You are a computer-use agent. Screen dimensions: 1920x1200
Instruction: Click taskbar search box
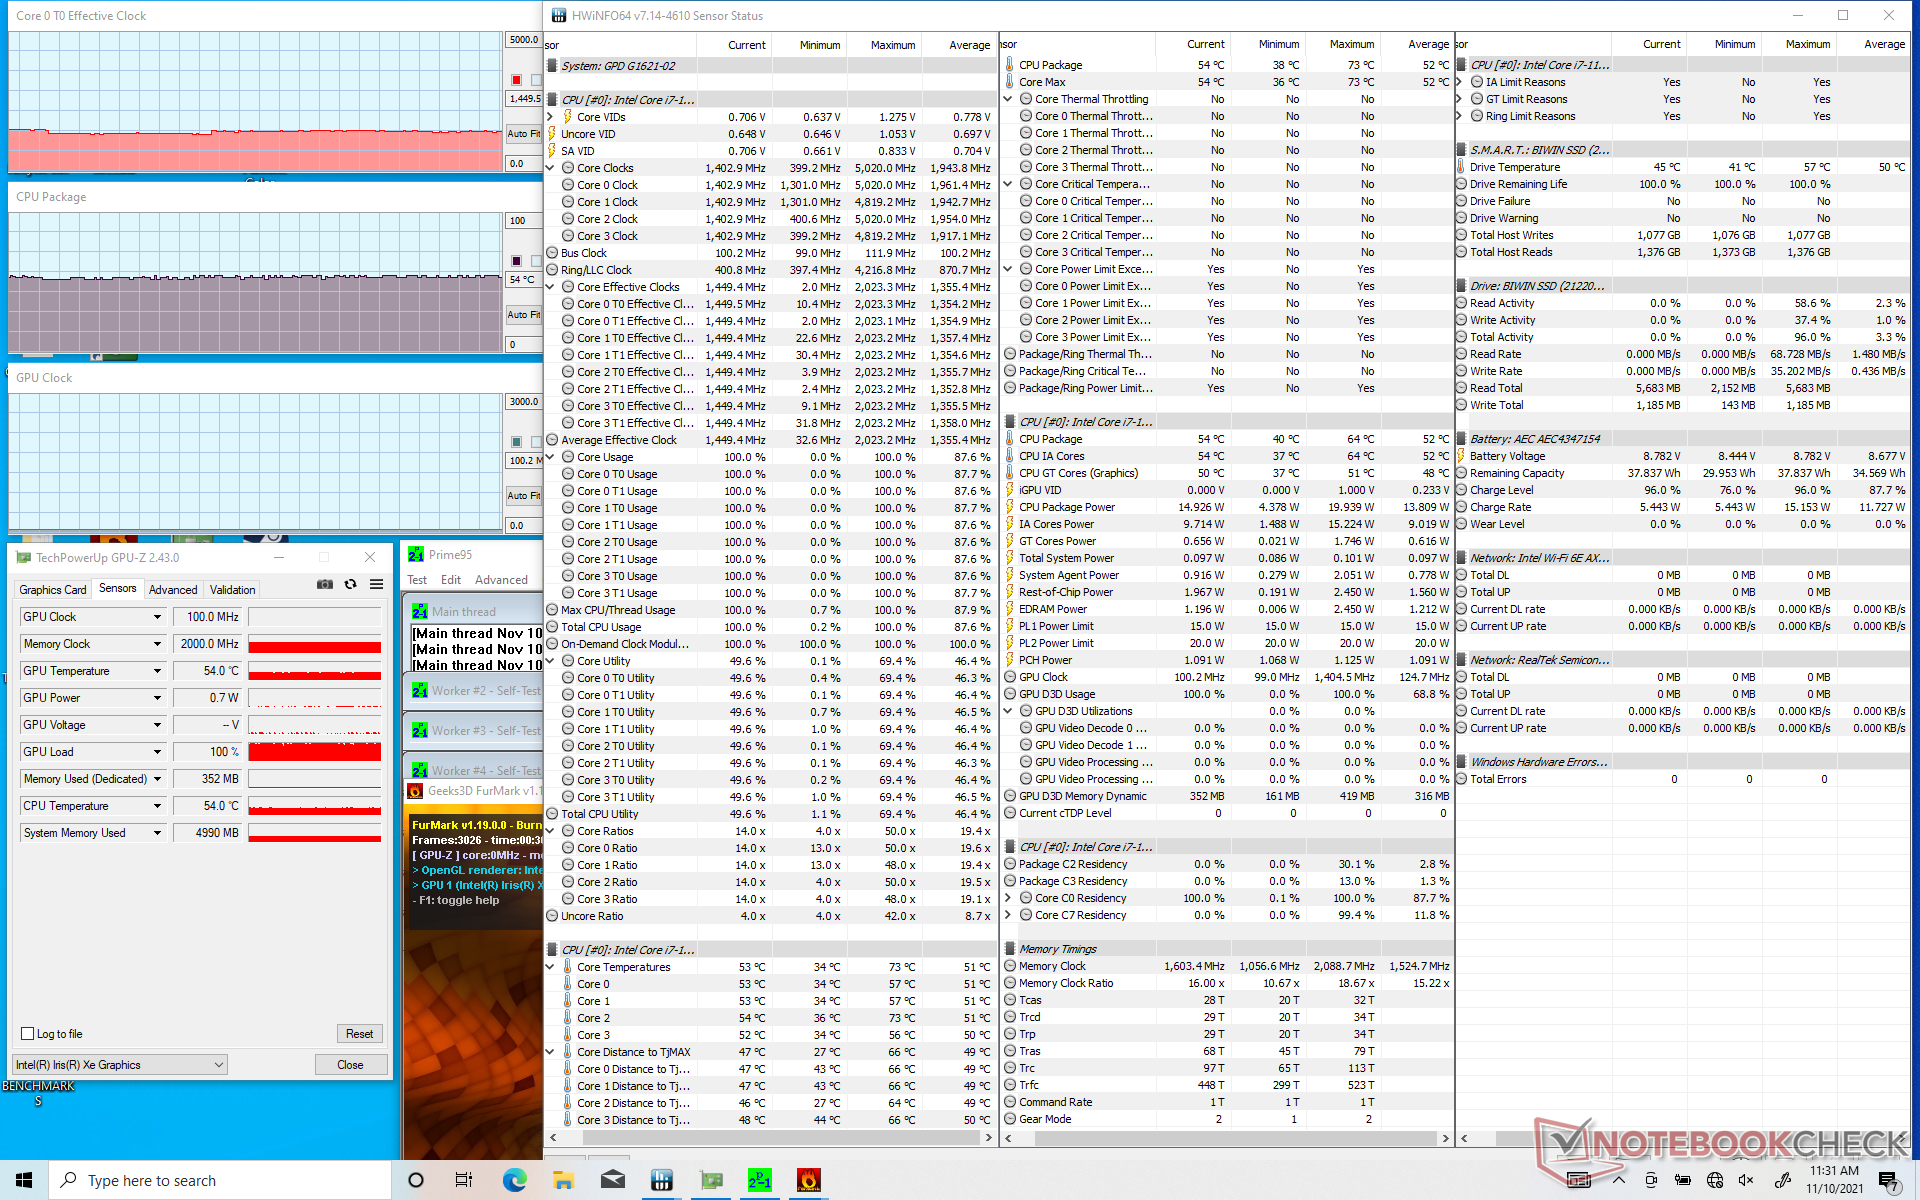[x=220, y=1180]
